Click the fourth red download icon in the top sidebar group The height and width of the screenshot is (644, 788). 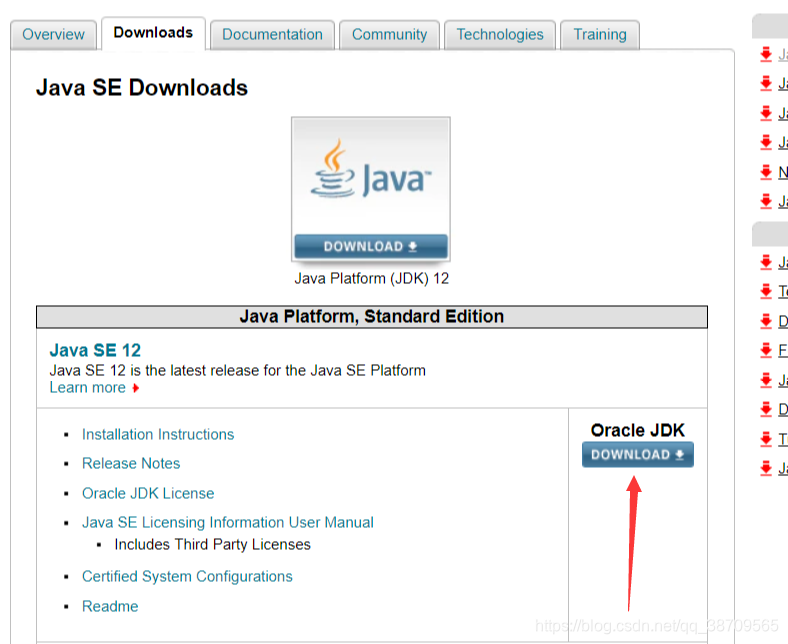766,142
